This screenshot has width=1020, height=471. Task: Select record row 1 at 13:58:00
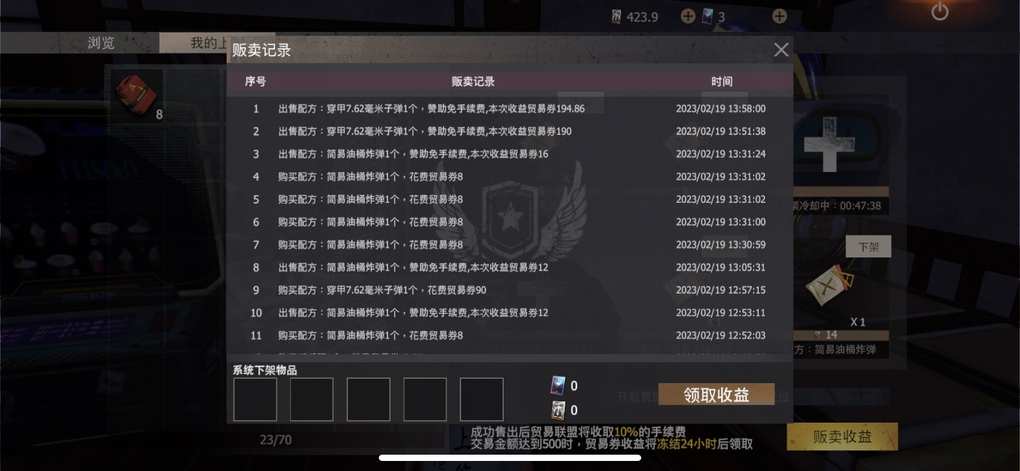[x=509, y=109]
